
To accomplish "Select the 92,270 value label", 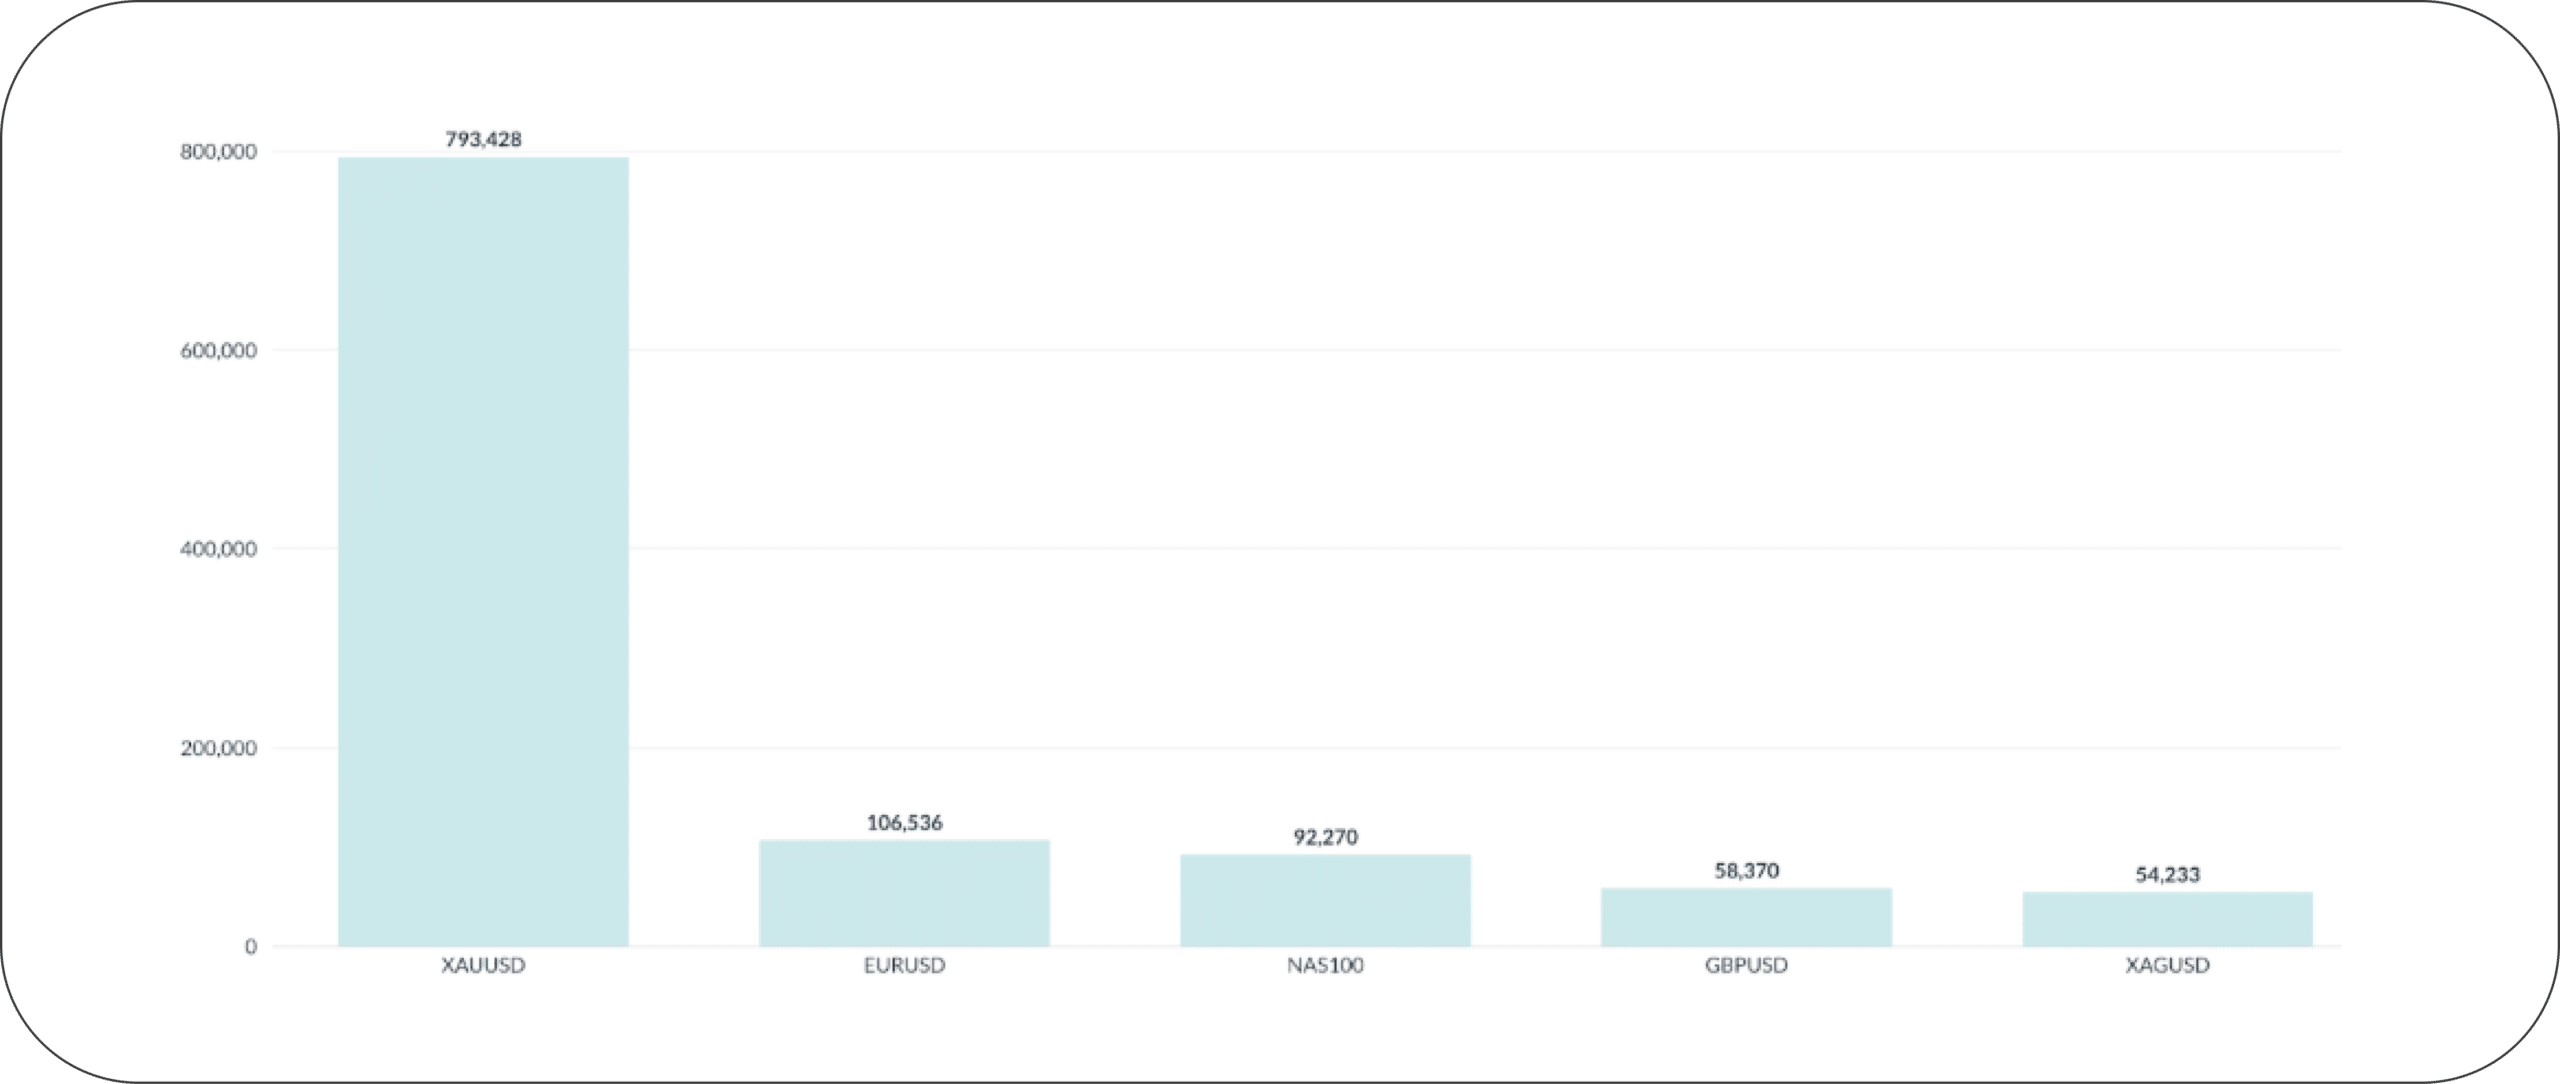I will pyautogui.click(x=1325, y=837).
